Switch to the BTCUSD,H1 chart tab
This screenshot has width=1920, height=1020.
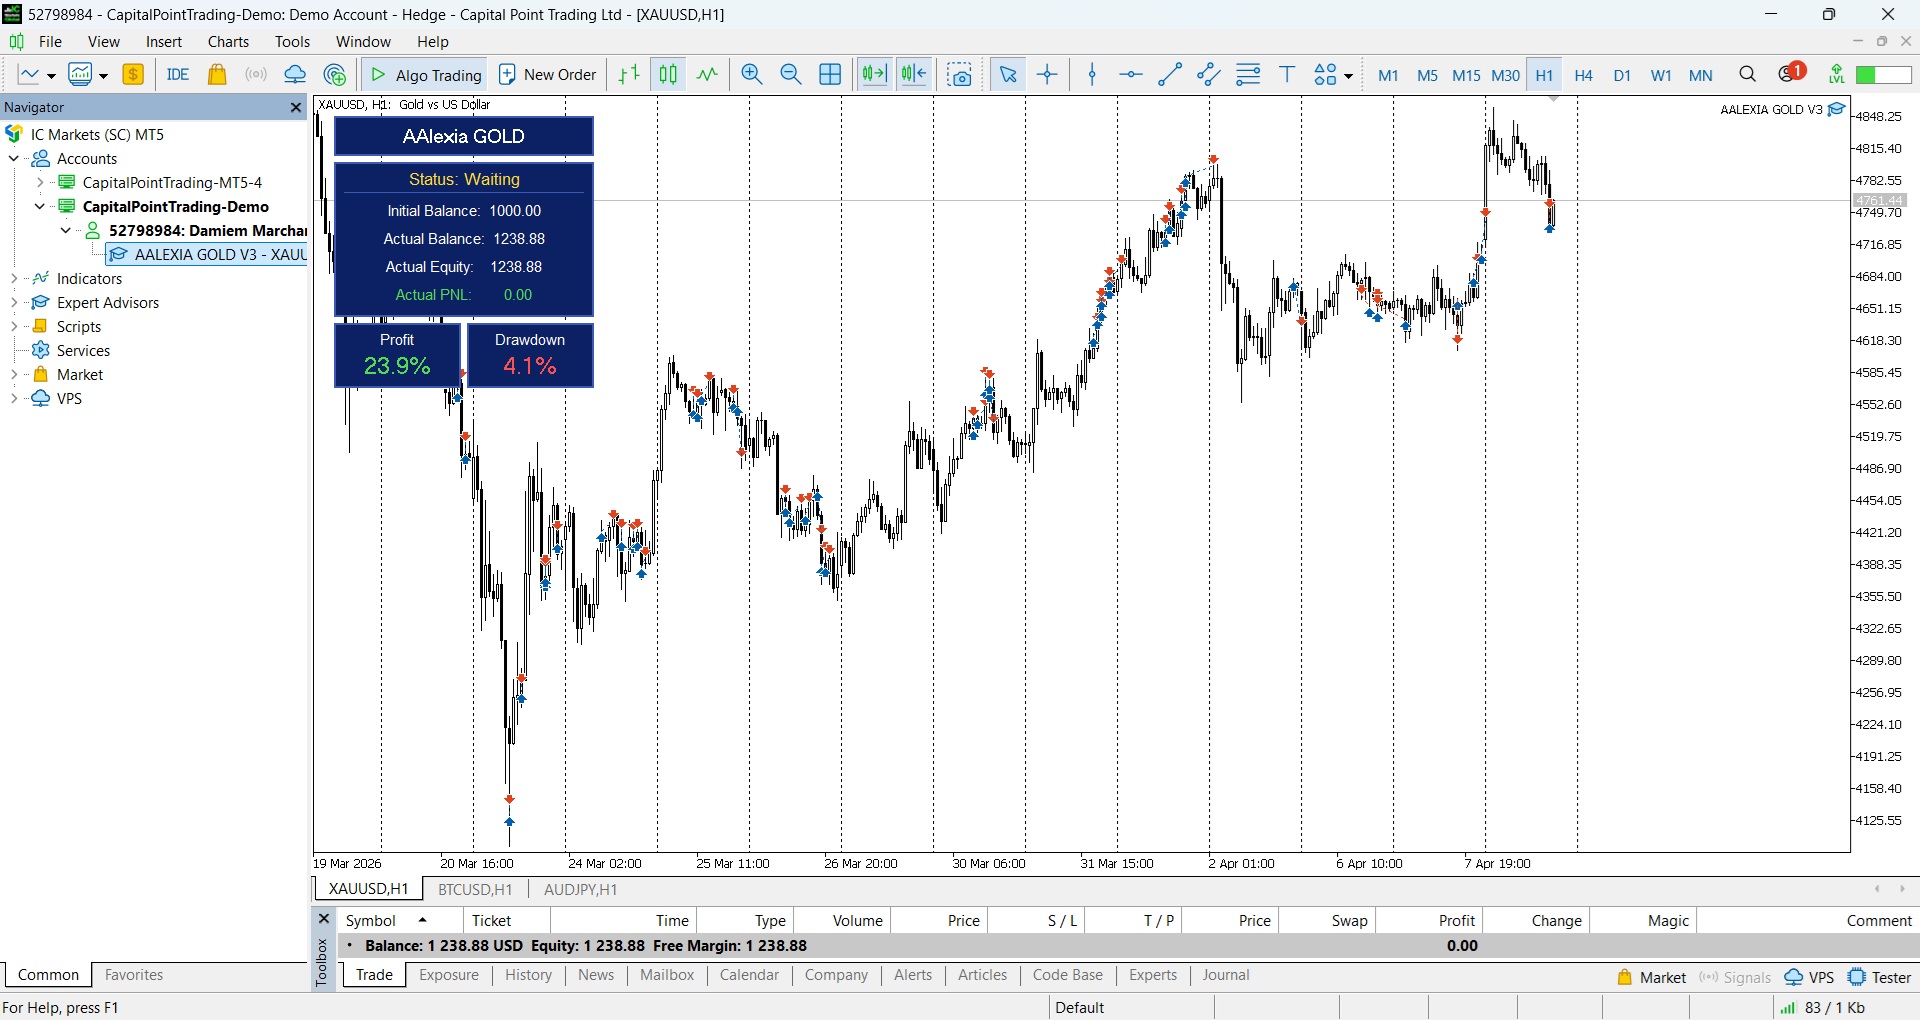(475, 889)
